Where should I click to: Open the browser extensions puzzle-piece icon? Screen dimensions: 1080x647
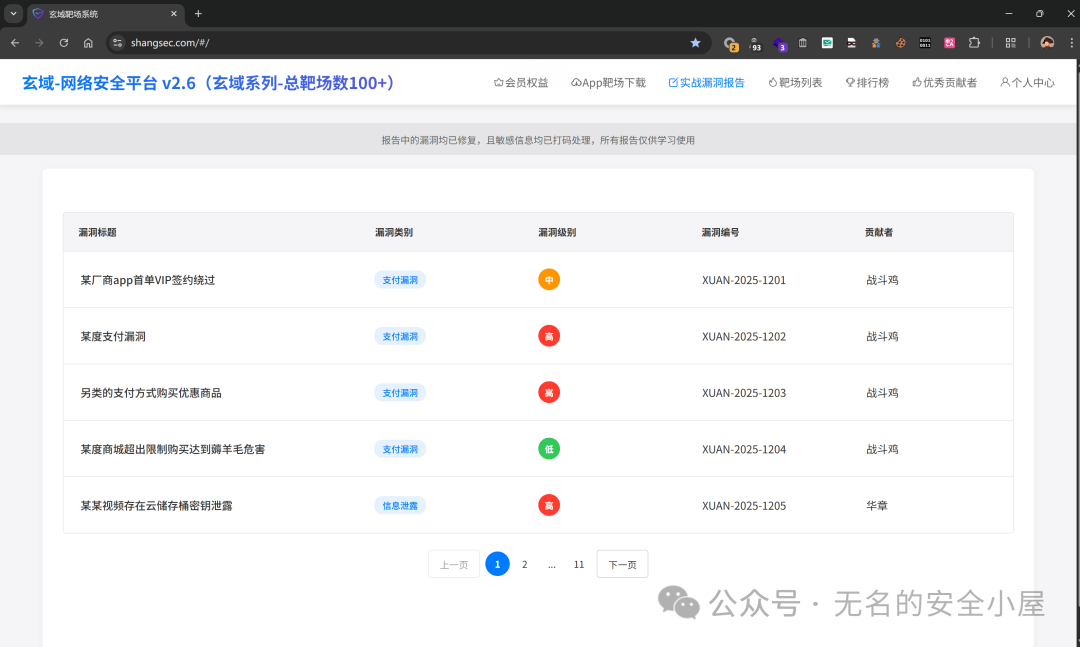pos(974,42)
